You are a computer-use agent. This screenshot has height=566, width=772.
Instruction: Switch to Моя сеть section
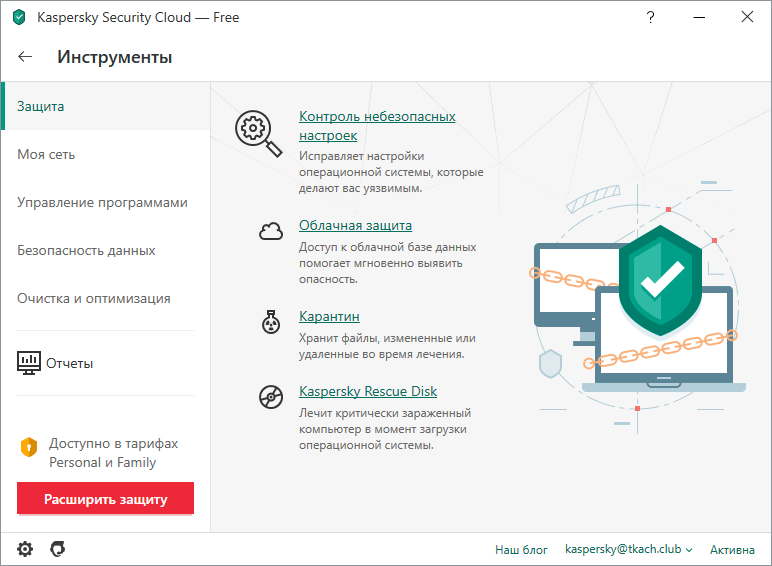[106, 155]
